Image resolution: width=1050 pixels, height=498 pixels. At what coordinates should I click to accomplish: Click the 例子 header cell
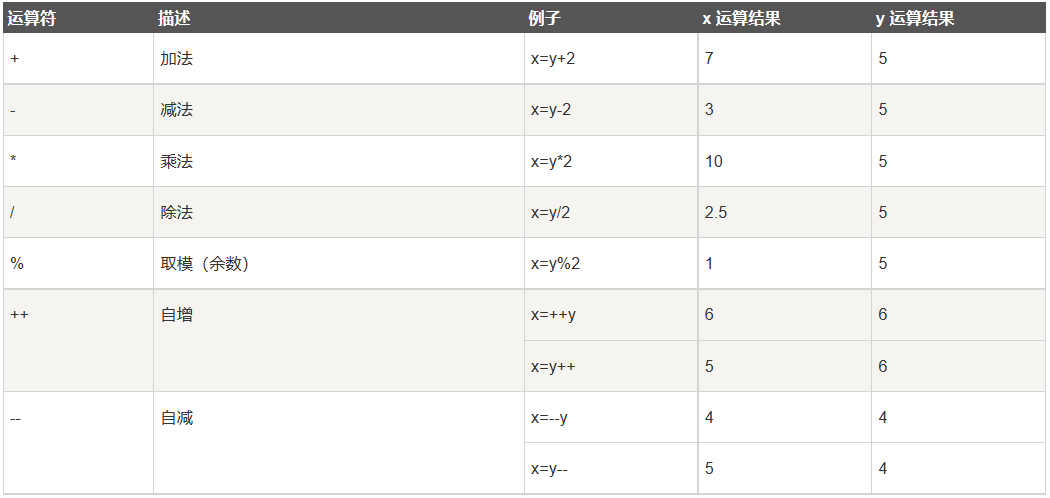pos(611,18)
